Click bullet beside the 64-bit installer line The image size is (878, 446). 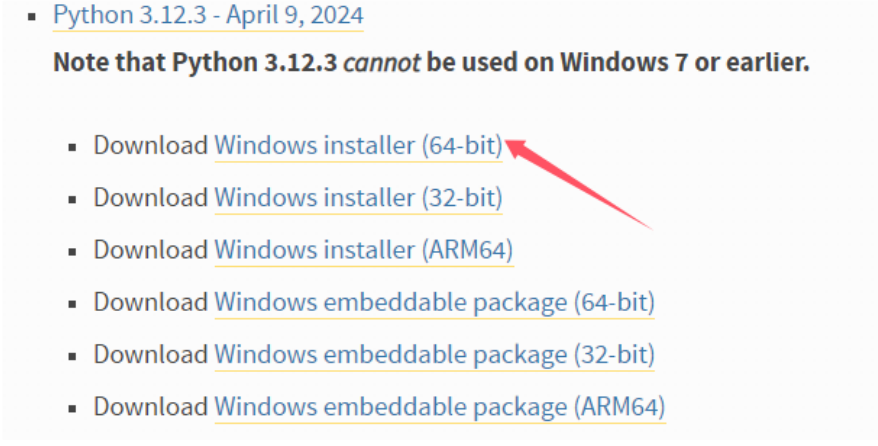pyautogui.click(x=72, y=148)
